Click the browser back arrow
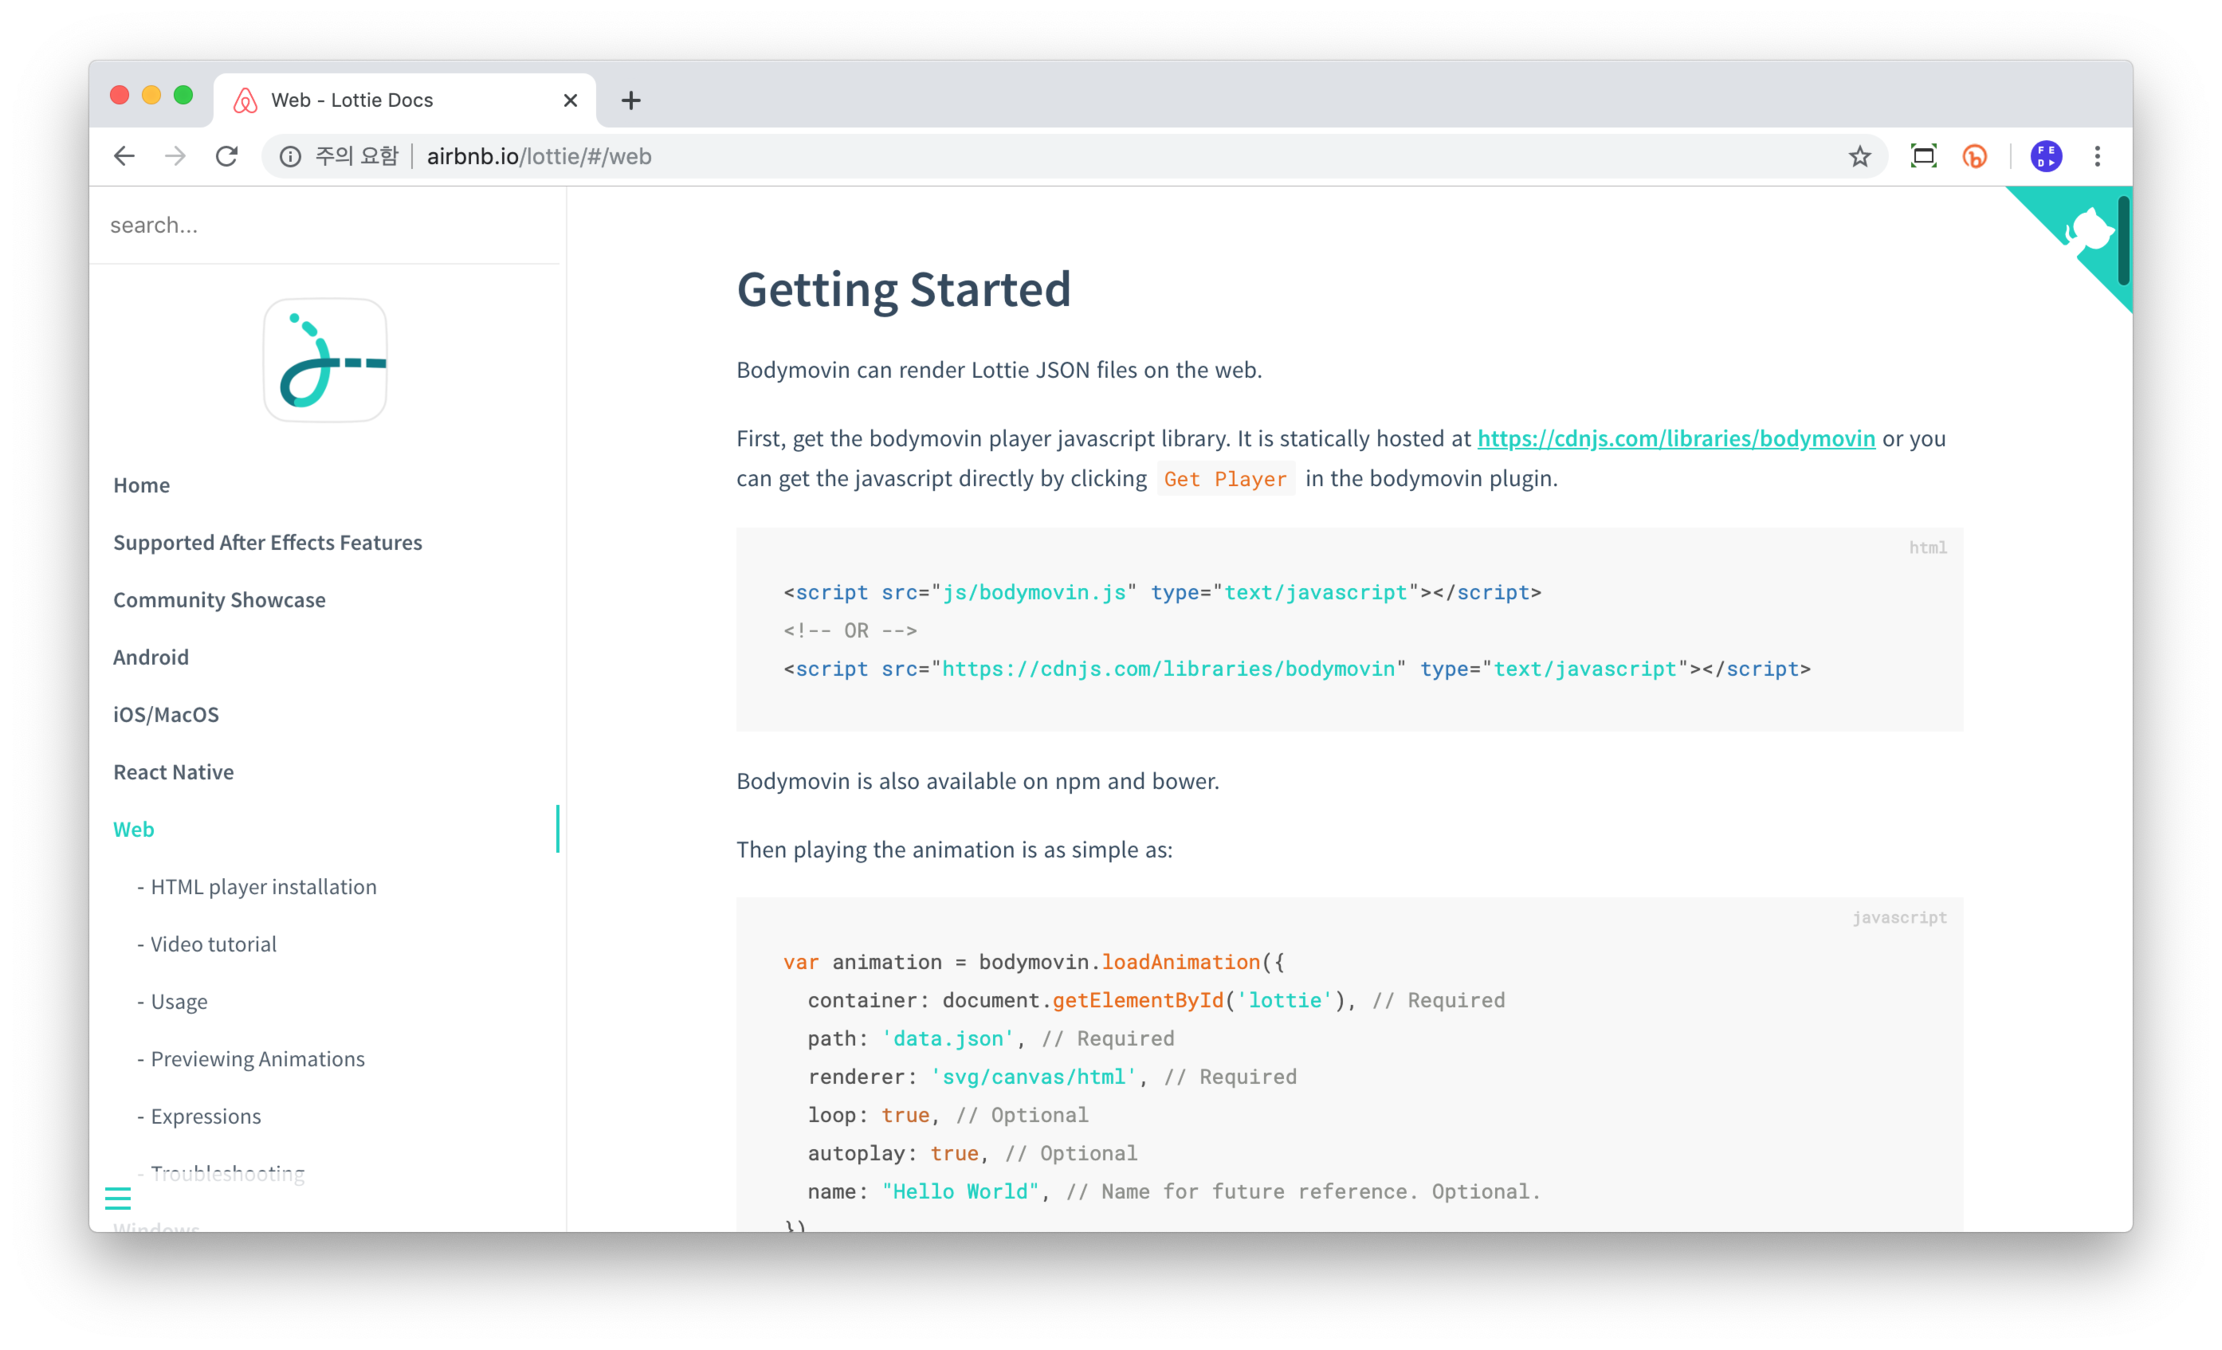The height and width of the screenshot is (1350, 2222). 124,156
